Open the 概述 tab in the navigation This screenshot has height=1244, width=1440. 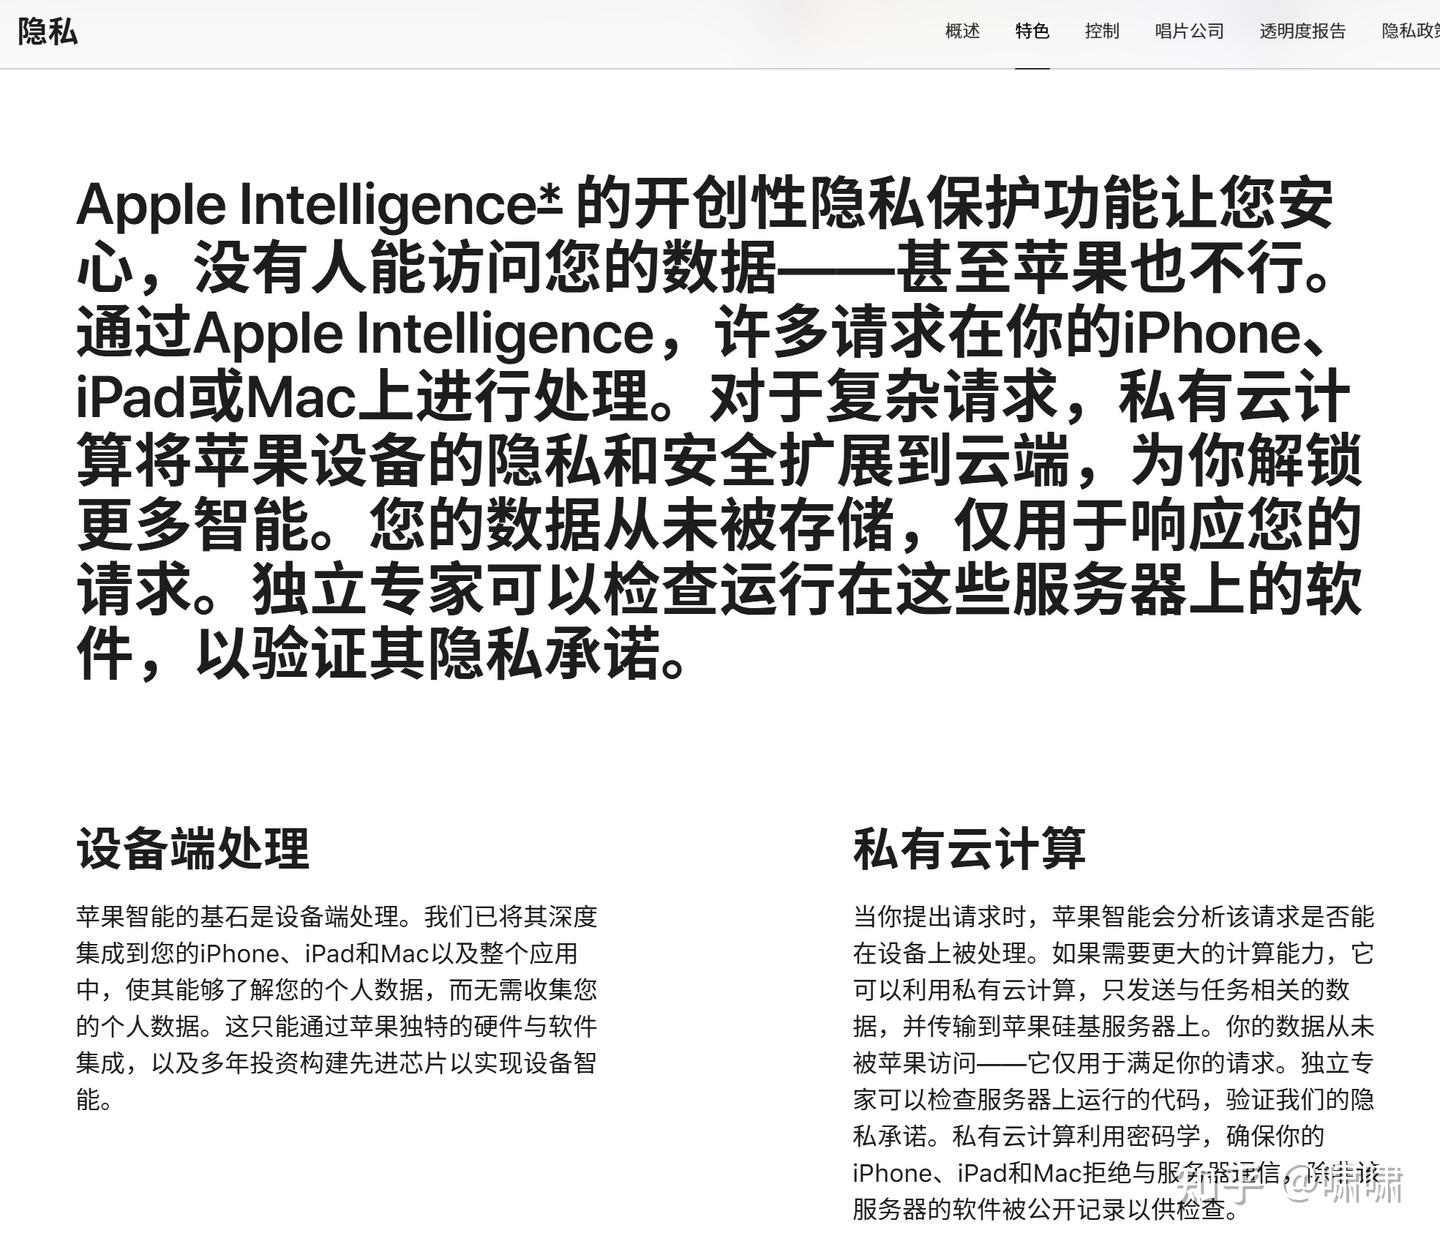(x=962, y=31)
